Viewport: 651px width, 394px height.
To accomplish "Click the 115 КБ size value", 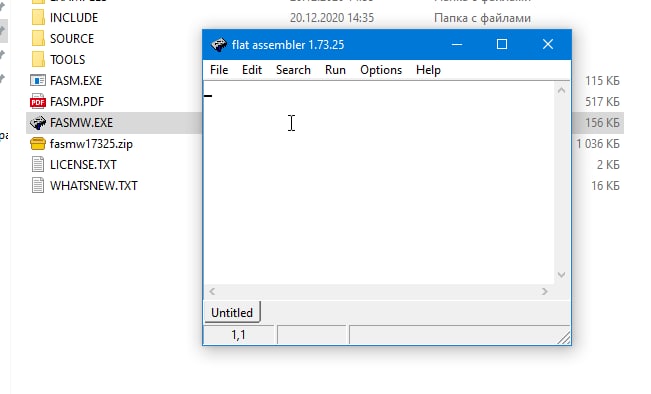I will click(602, 81).
